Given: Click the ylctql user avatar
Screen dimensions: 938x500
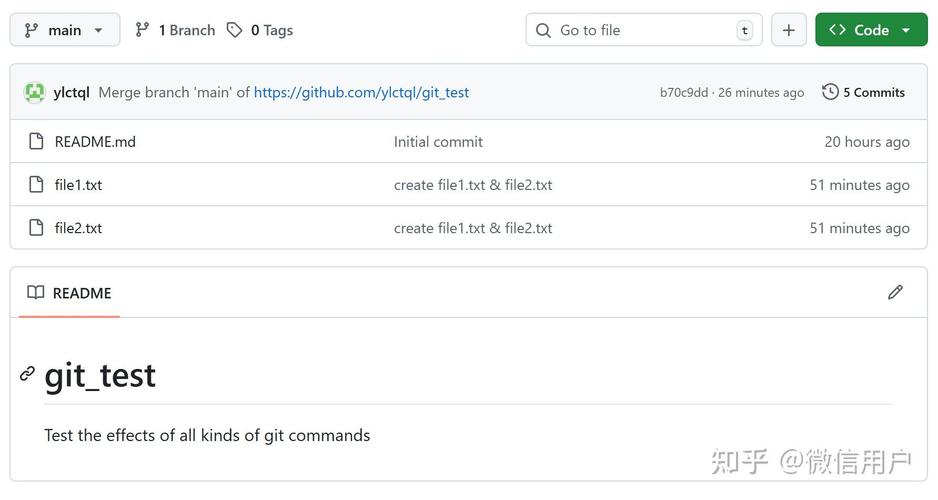Looking at the screenshot, I should click(x=34, y=92).
